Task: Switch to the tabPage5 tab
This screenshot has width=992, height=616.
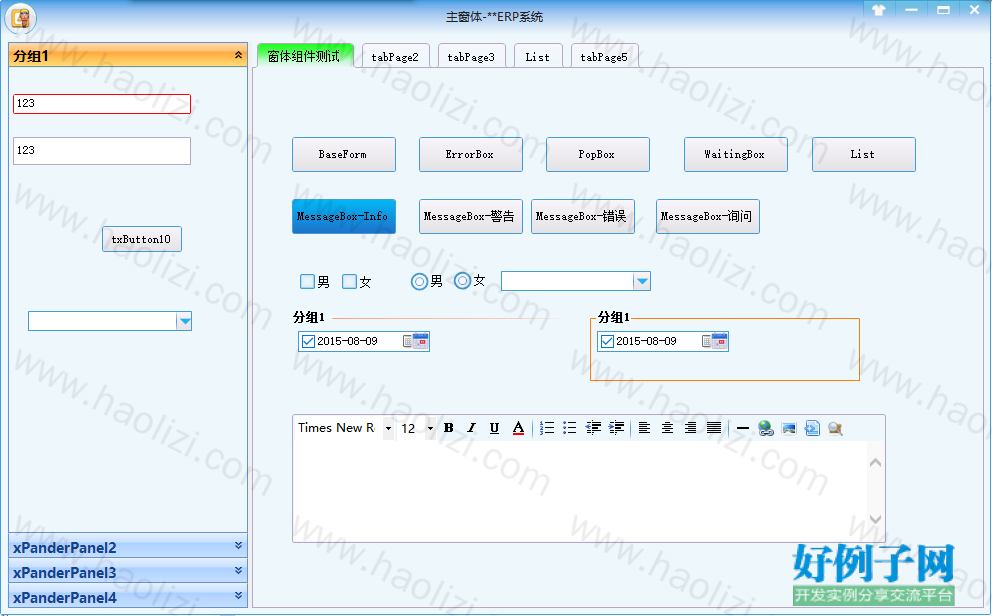Action: pos(604,56)
